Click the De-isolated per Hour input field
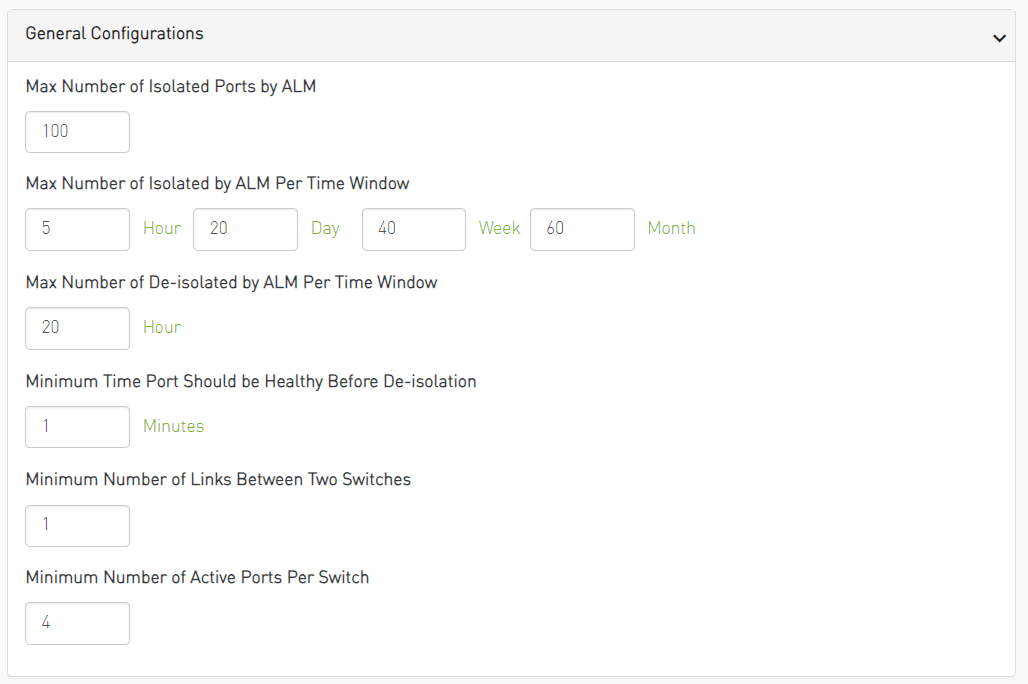 (x=77, y=328)
